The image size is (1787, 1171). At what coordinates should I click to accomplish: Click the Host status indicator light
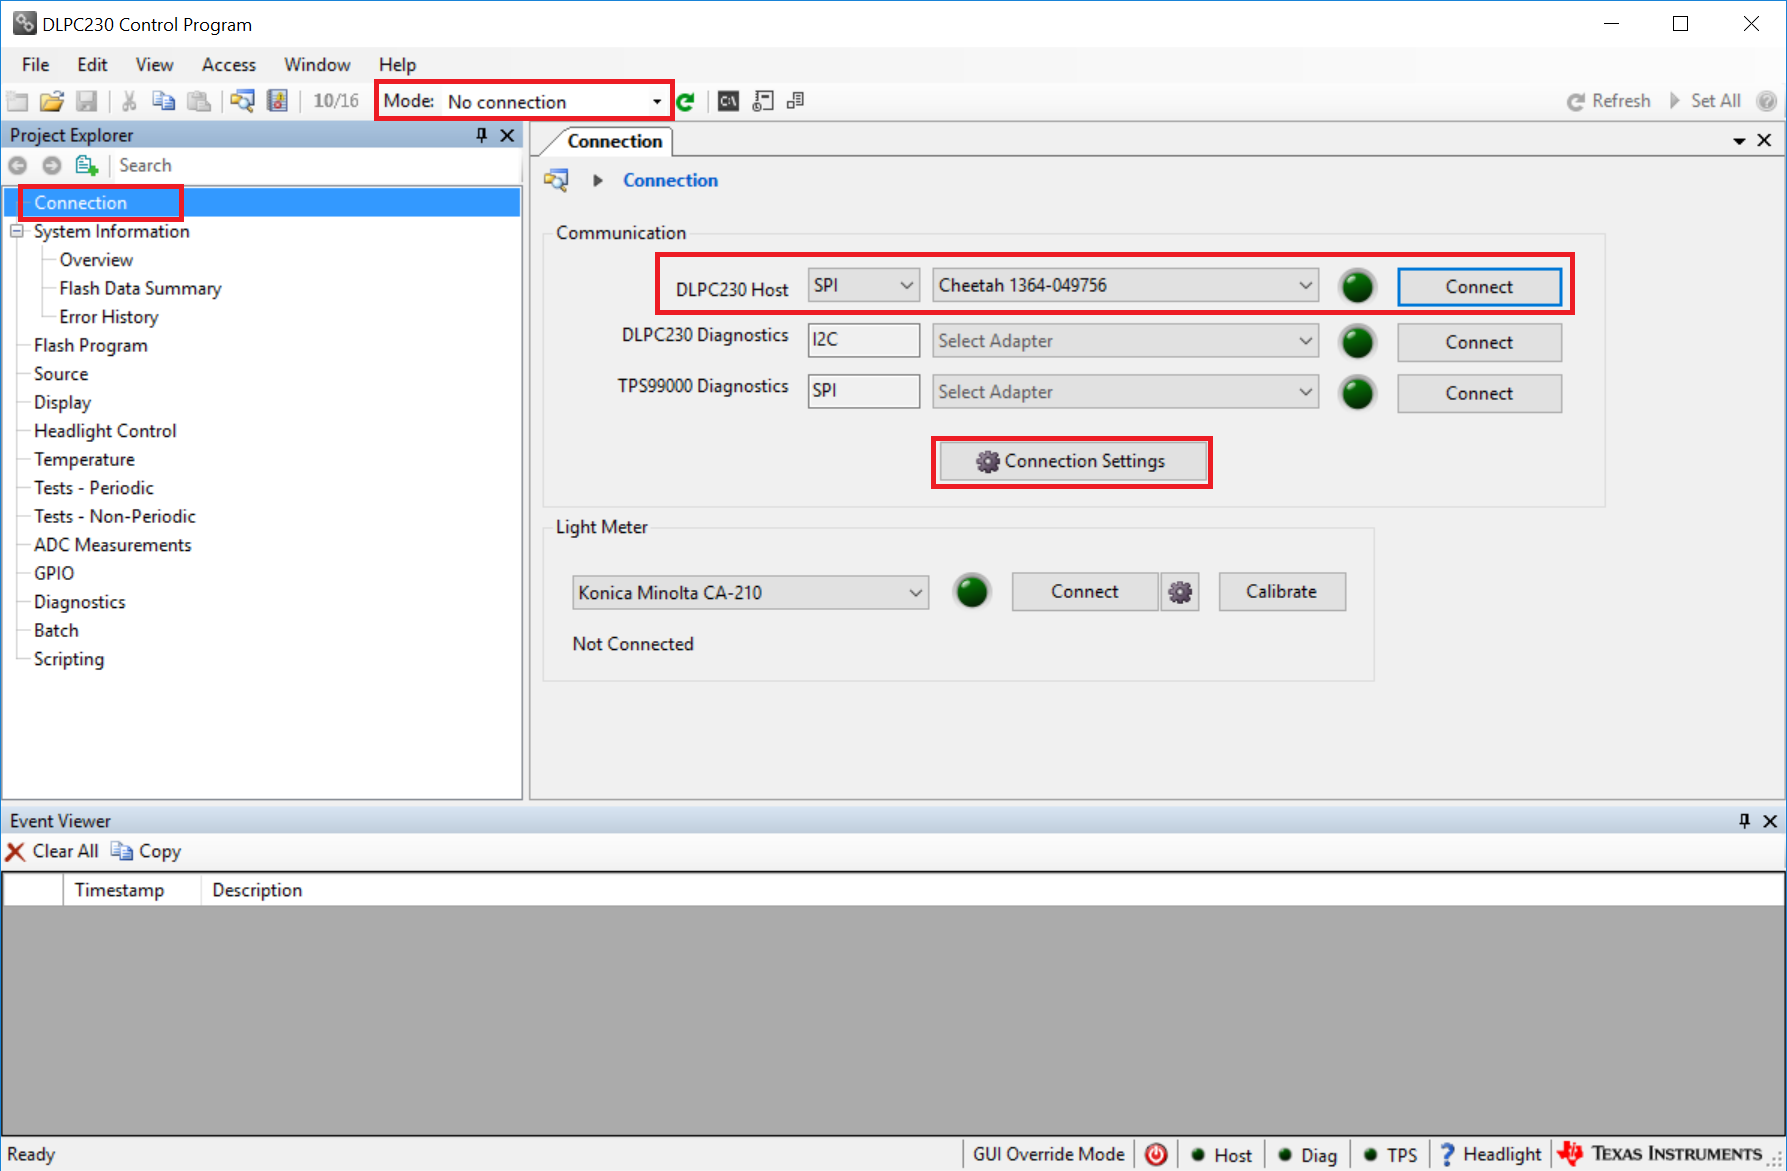tap(1197, 1154)
